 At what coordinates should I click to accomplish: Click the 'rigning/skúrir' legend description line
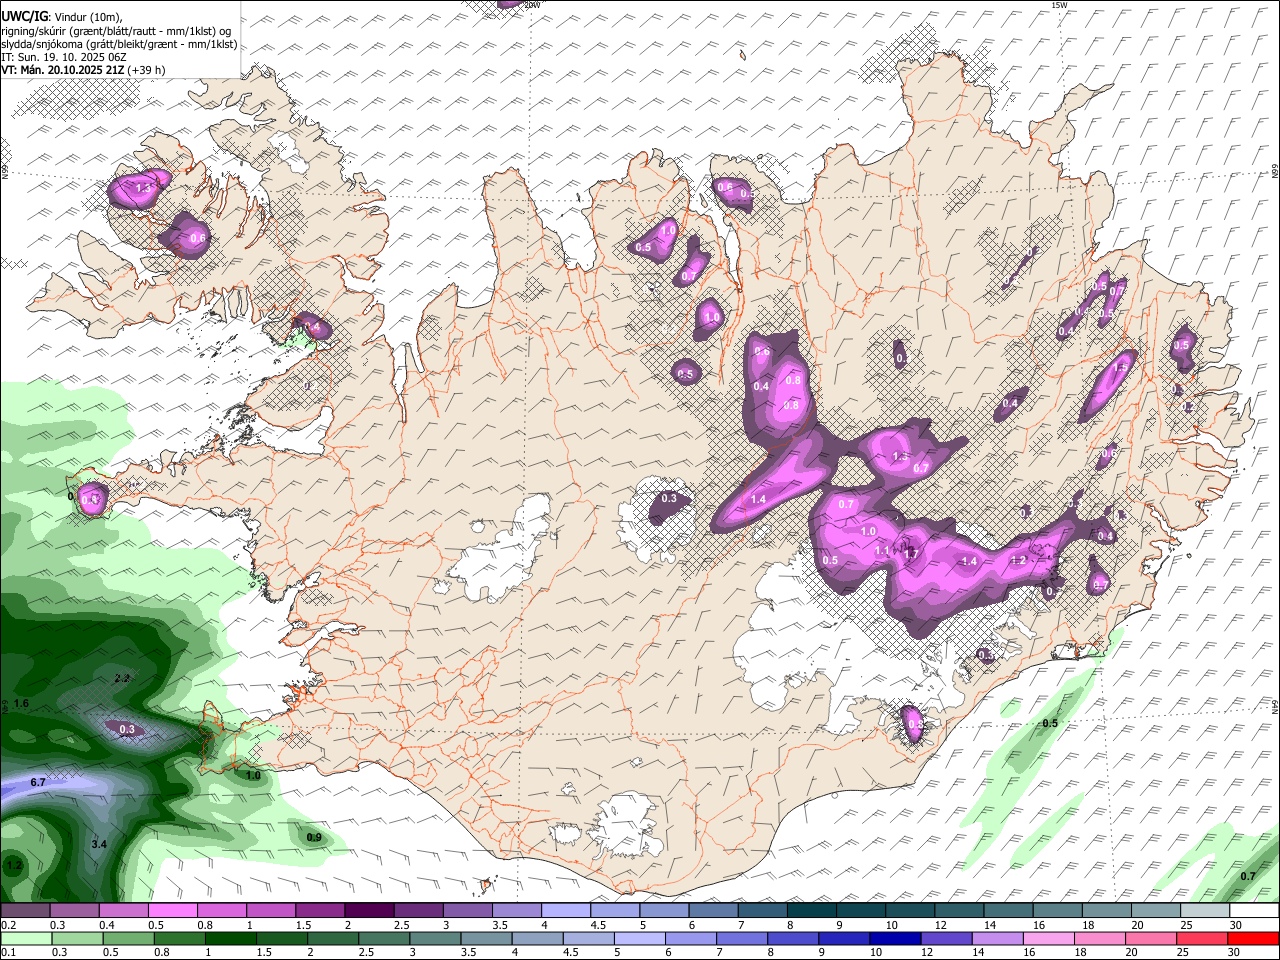118,31
